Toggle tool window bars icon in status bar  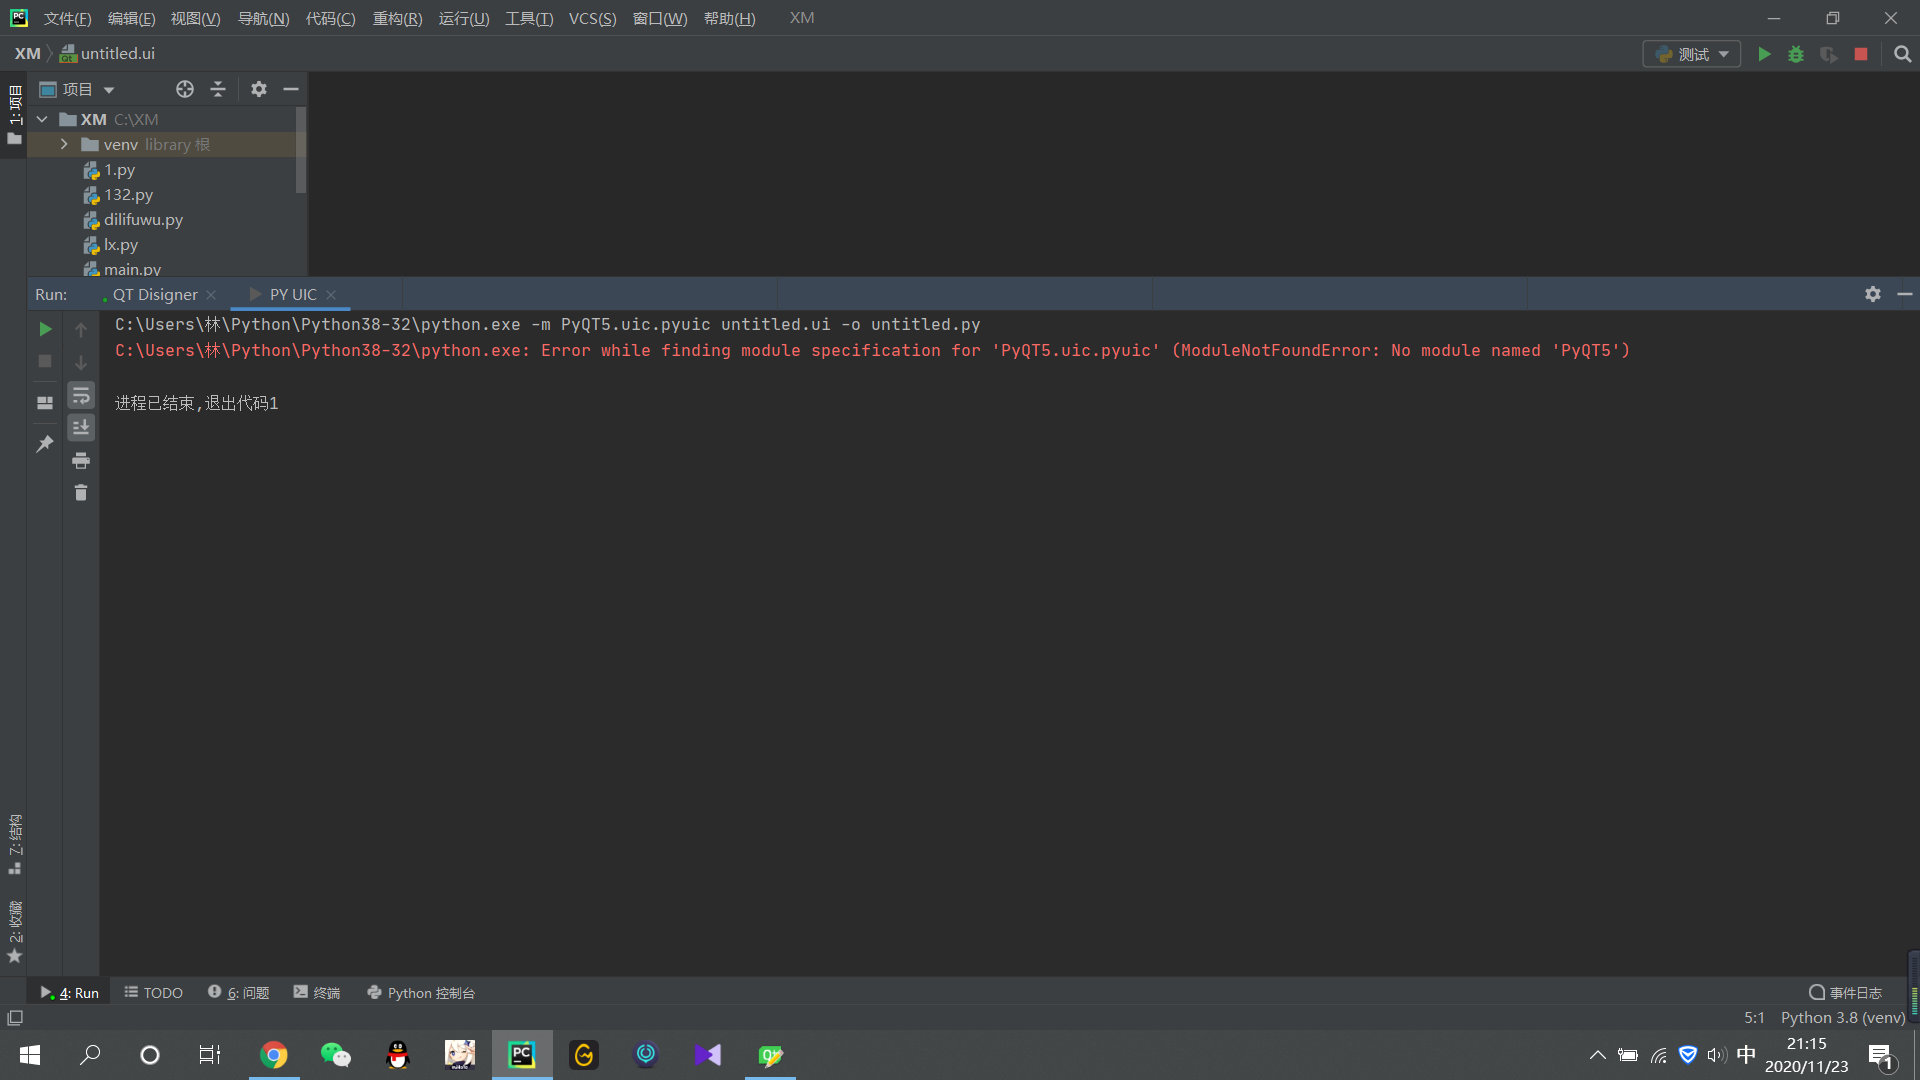(x=15, y=1018)
